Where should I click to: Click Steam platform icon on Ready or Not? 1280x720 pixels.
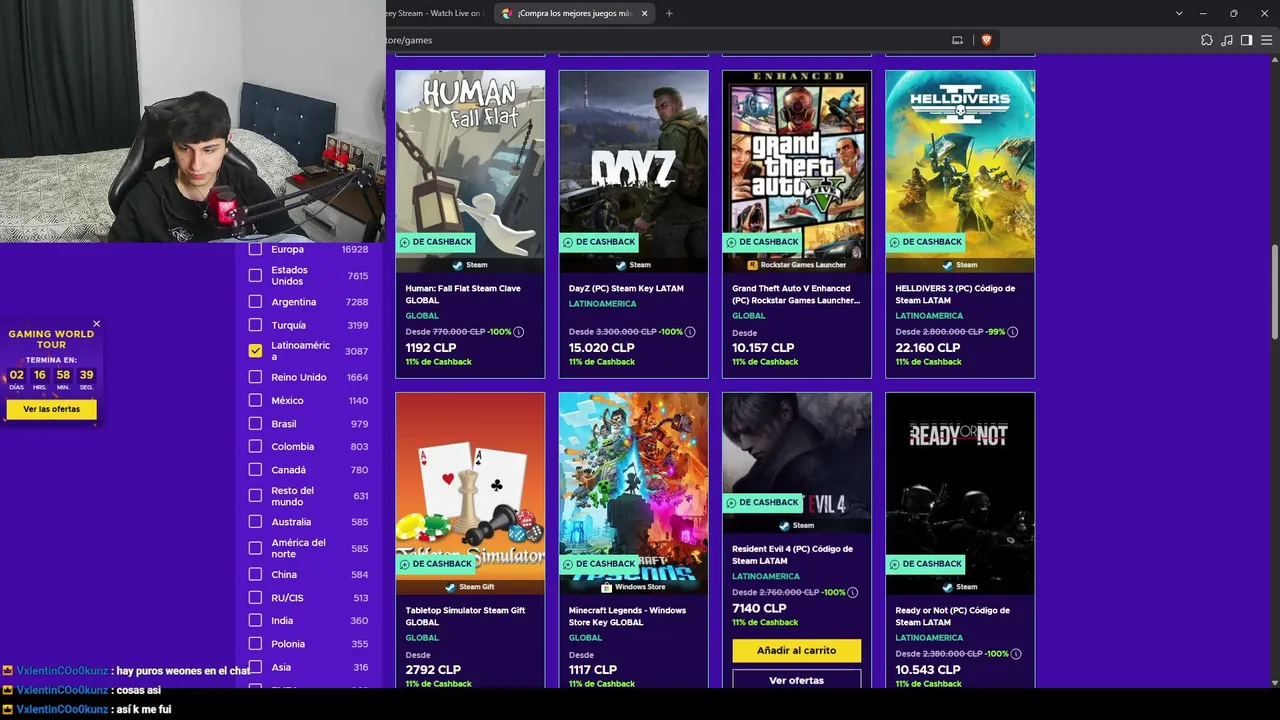point(947,587)
